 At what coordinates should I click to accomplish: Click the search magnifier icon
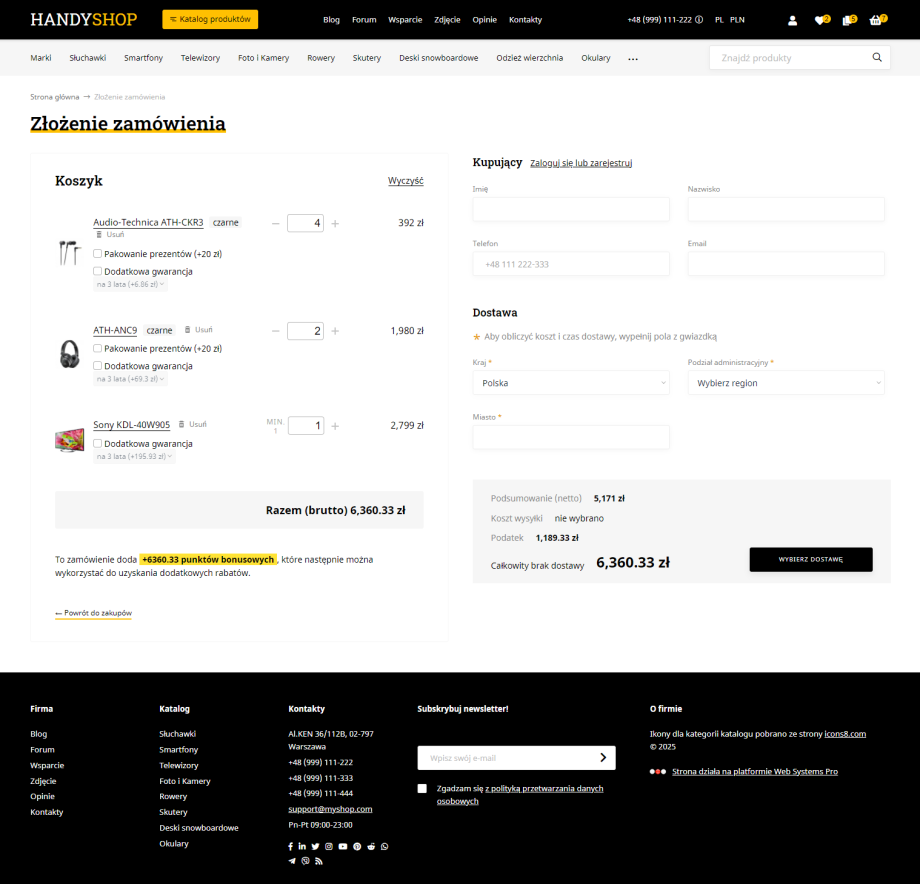[877, 58]
